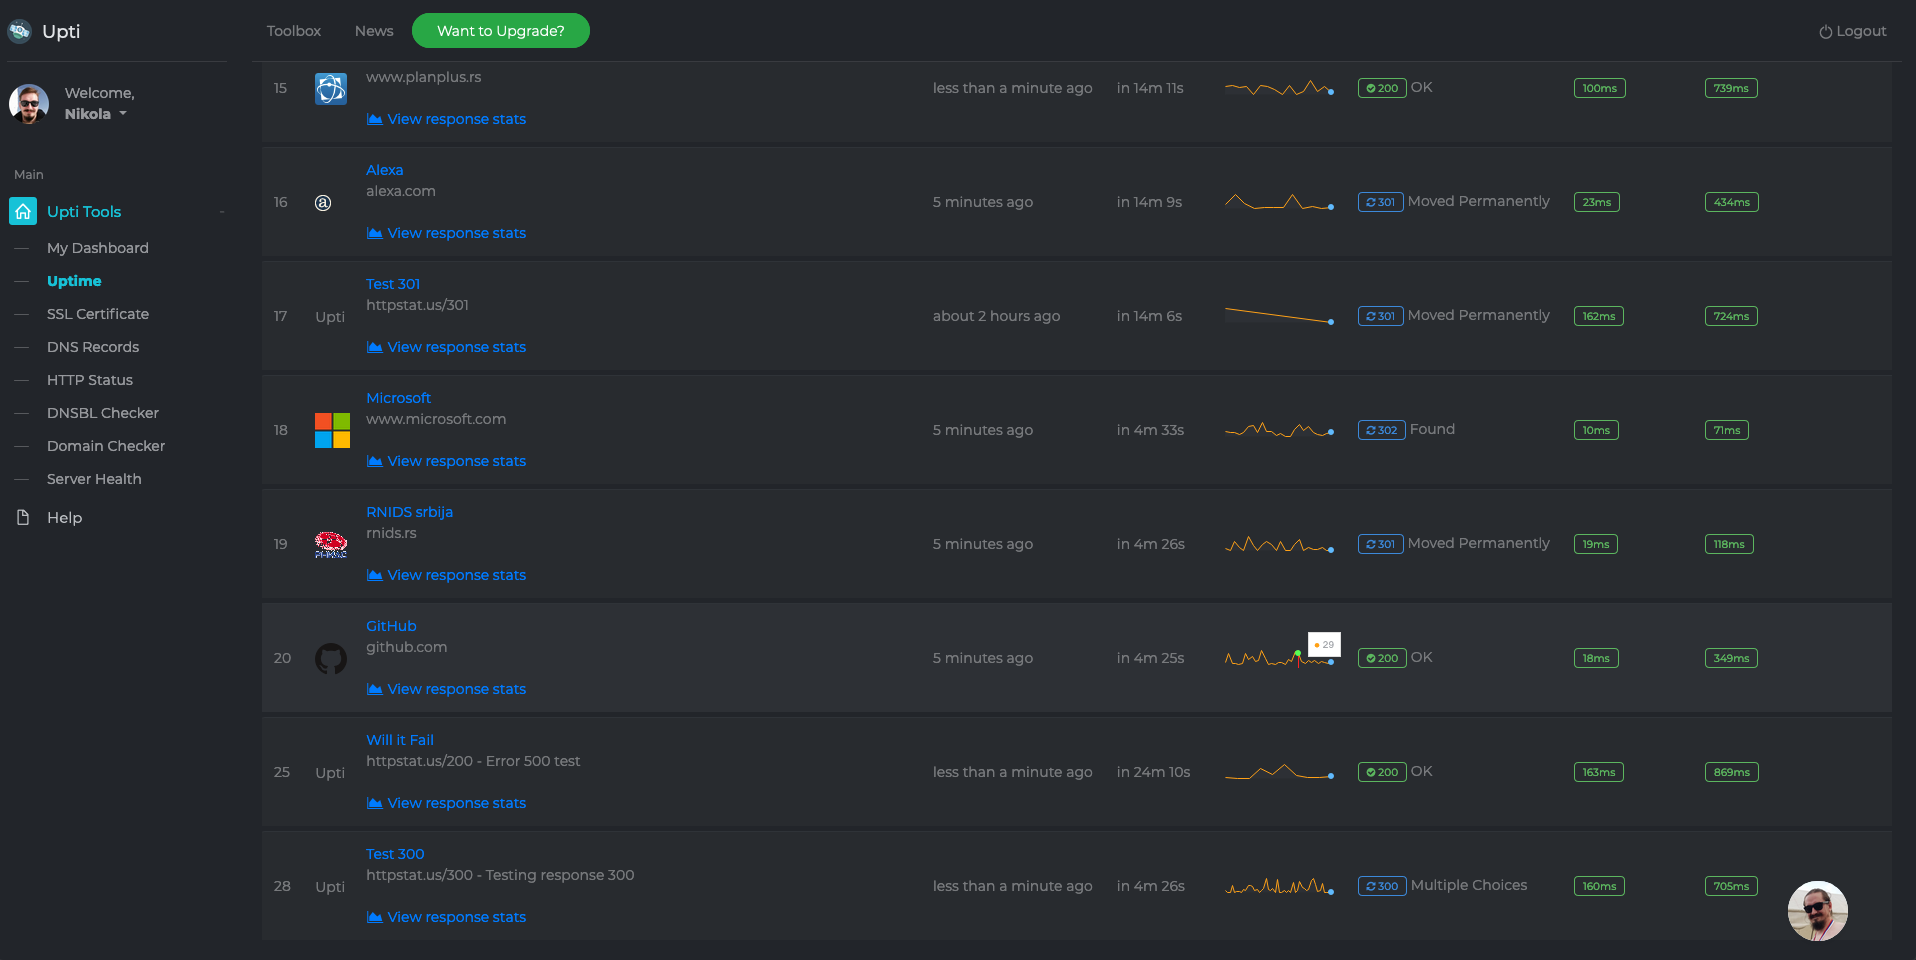Screen dimensions: 1916x960
Task: Open DNS Records tool
Action: [93, 347]
